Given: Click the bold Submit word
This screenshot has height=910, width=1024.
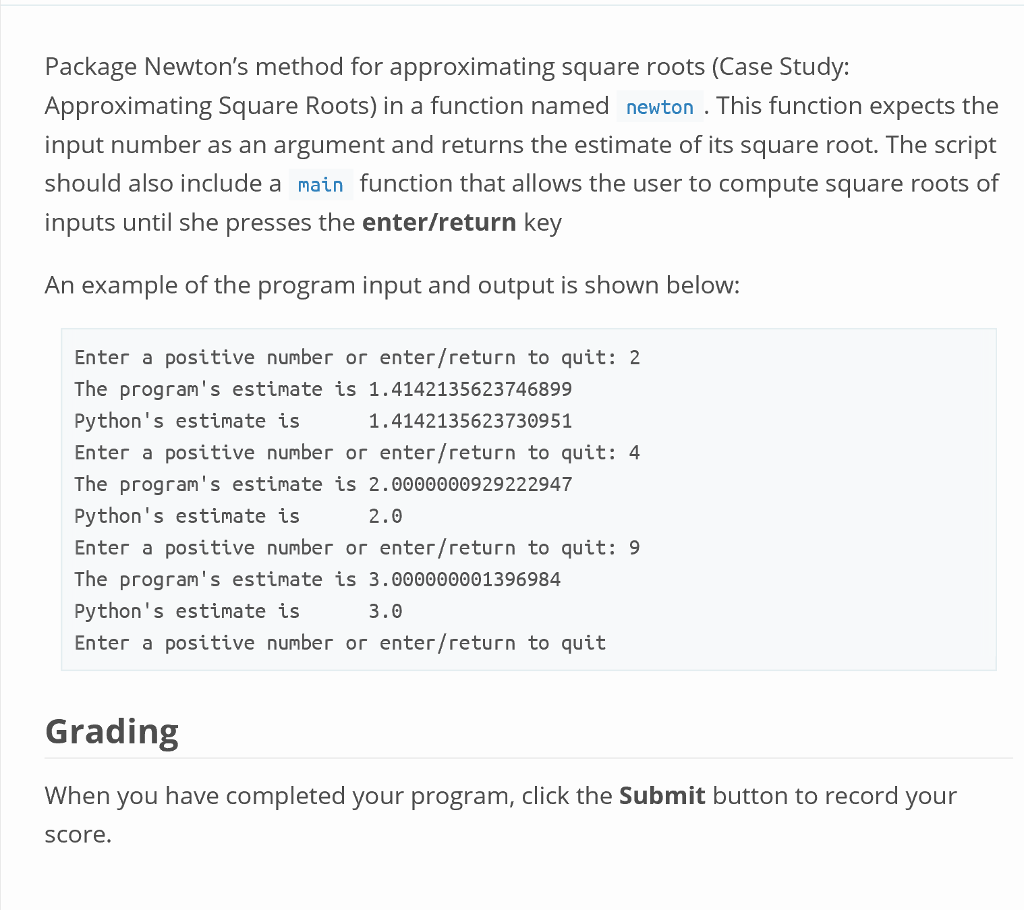Looking at the screenshot, I should (x=662, y=796).
